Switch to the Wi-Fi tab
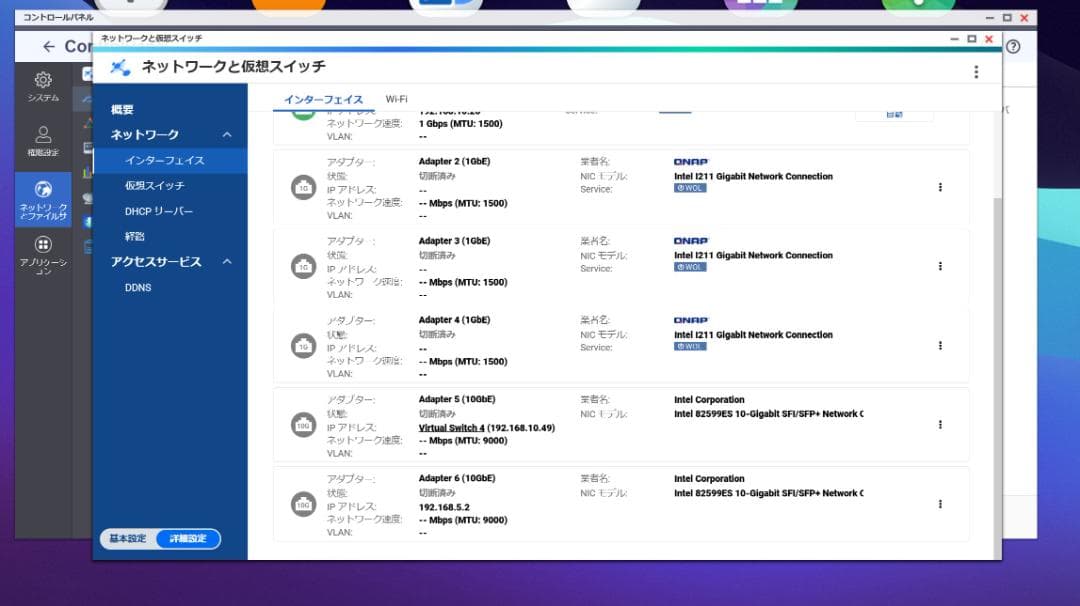1080x606 pixels. coord(398,100)
